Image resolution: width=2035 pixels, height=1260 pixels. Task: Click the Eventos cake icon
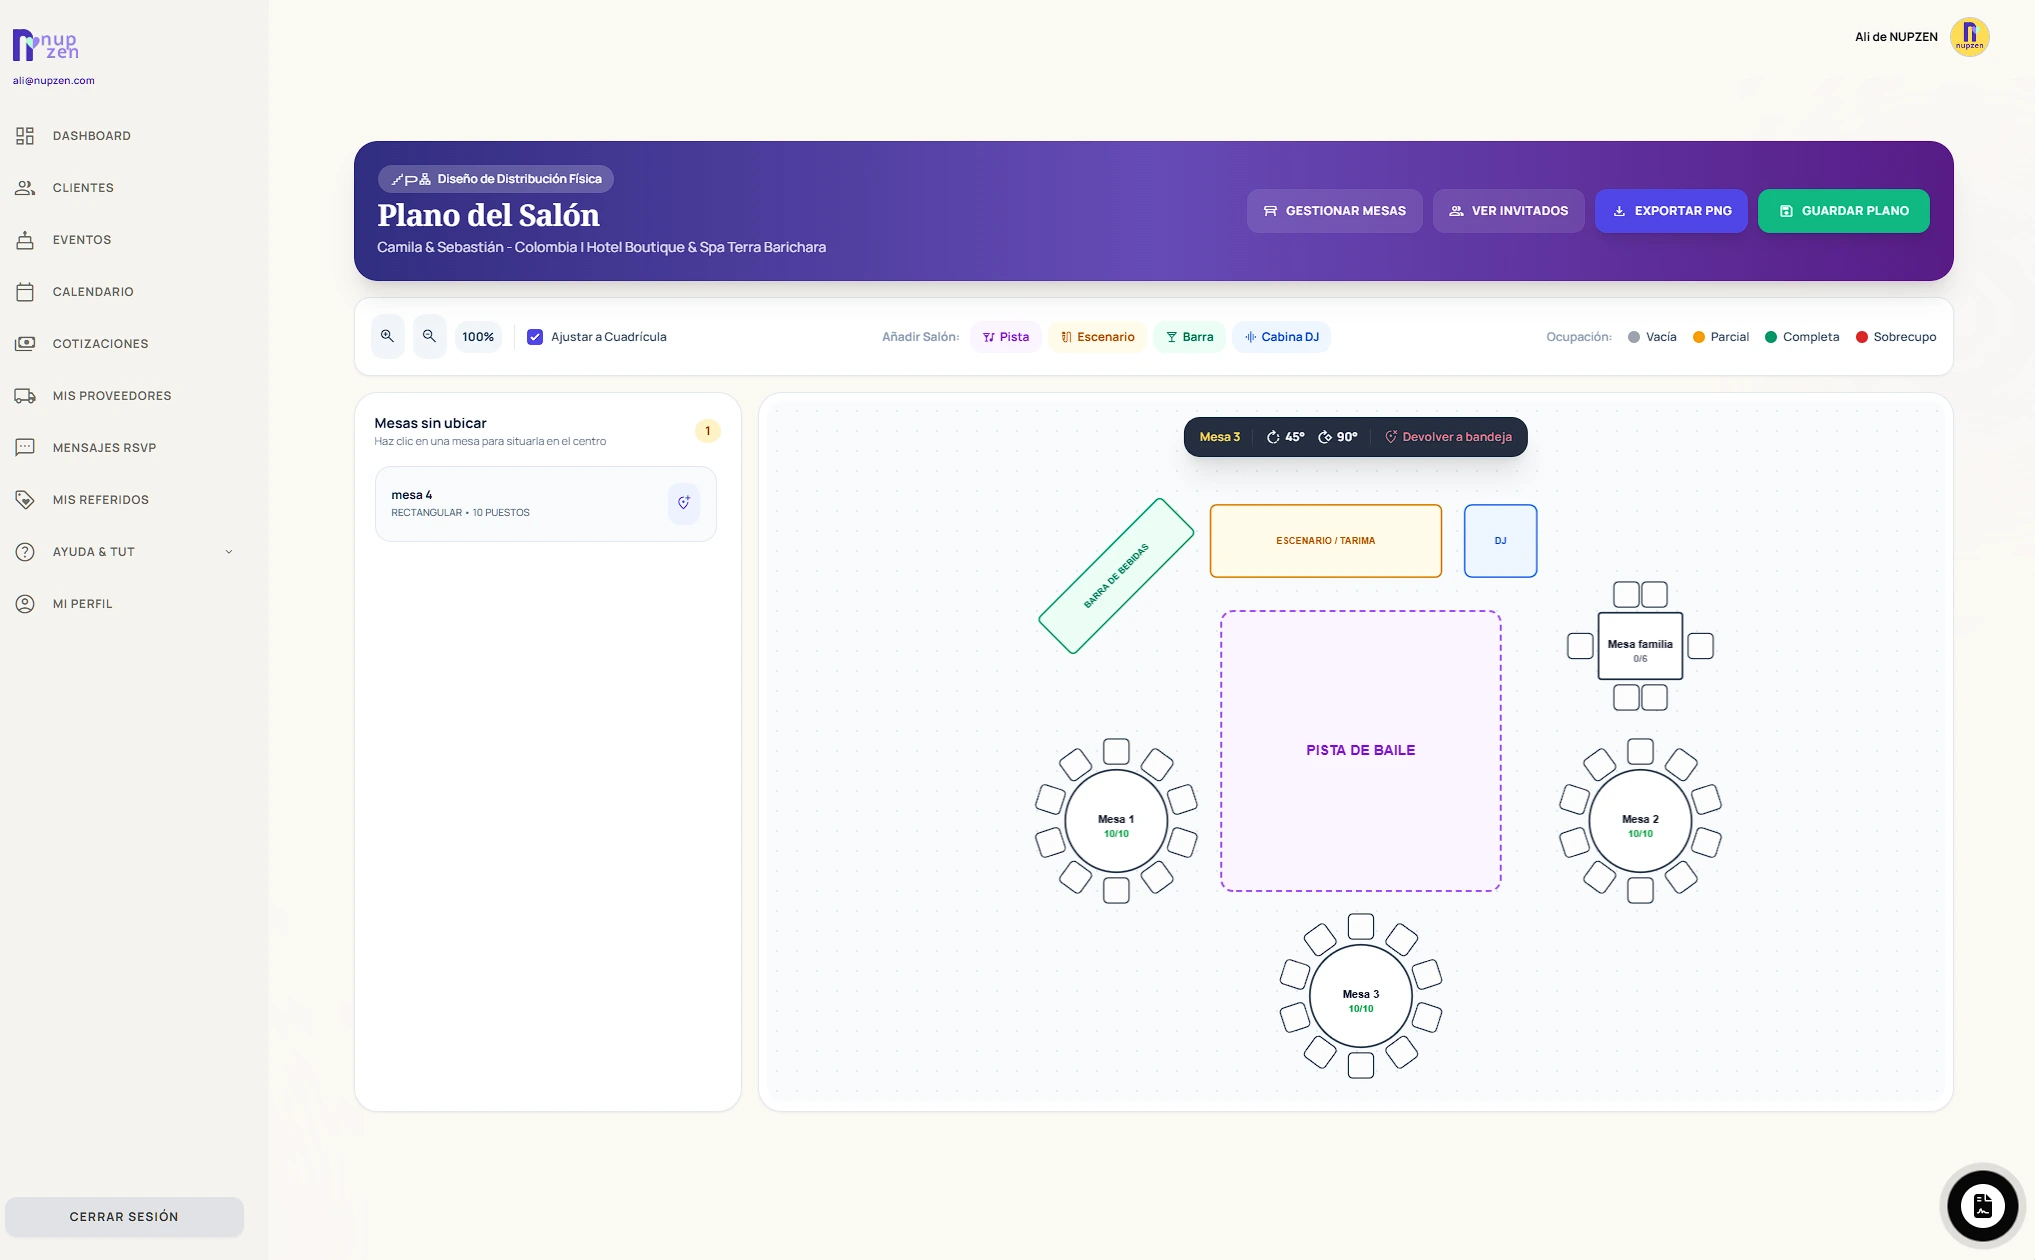click(25, 240)
